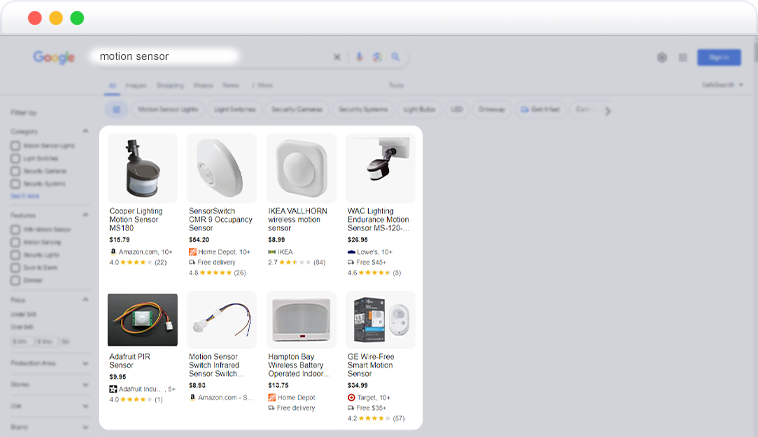This screenshot has width=758, height=437.
Task: Click the blue Sign in button
Action: point(719,58)
